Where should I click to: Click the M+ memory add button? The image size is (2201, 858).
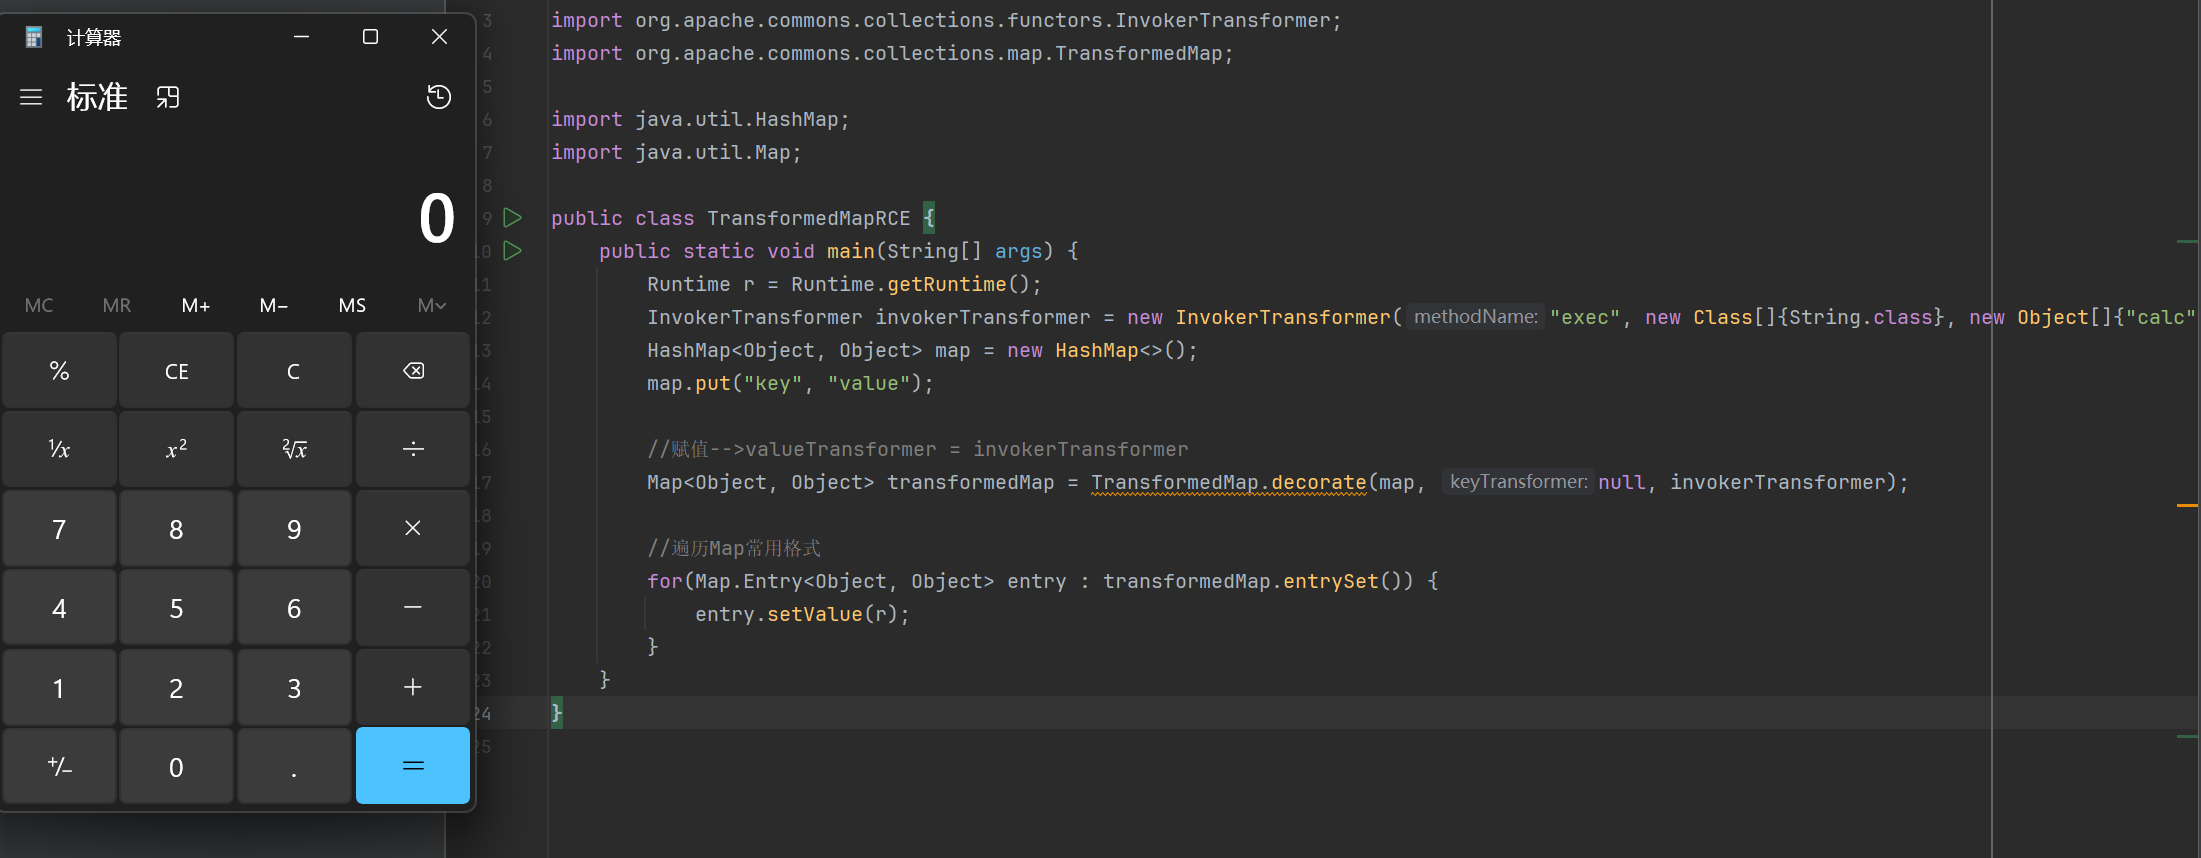196,305
